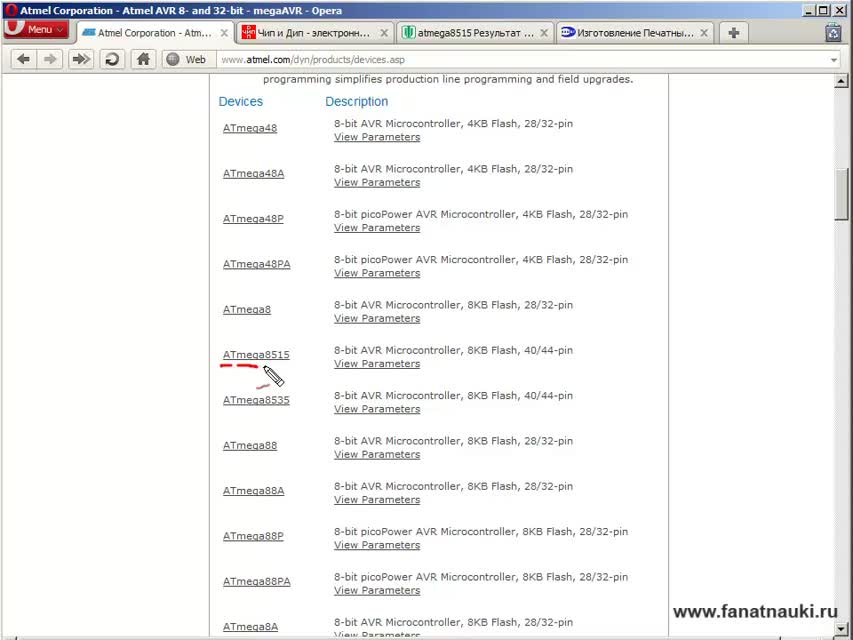Close the atmega8515 Результат tab
853x640 pixels.
tap(544, 33)
